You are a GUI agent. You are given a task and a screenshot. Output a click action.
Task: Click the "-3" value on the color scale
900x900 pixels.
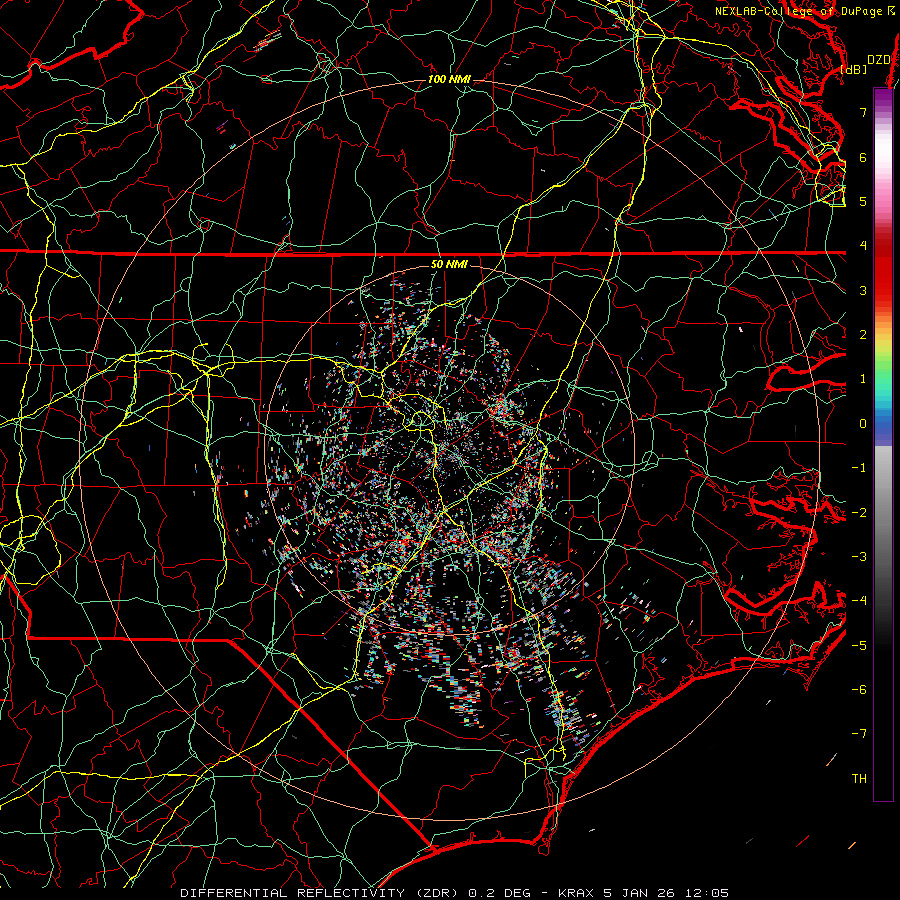859,557
